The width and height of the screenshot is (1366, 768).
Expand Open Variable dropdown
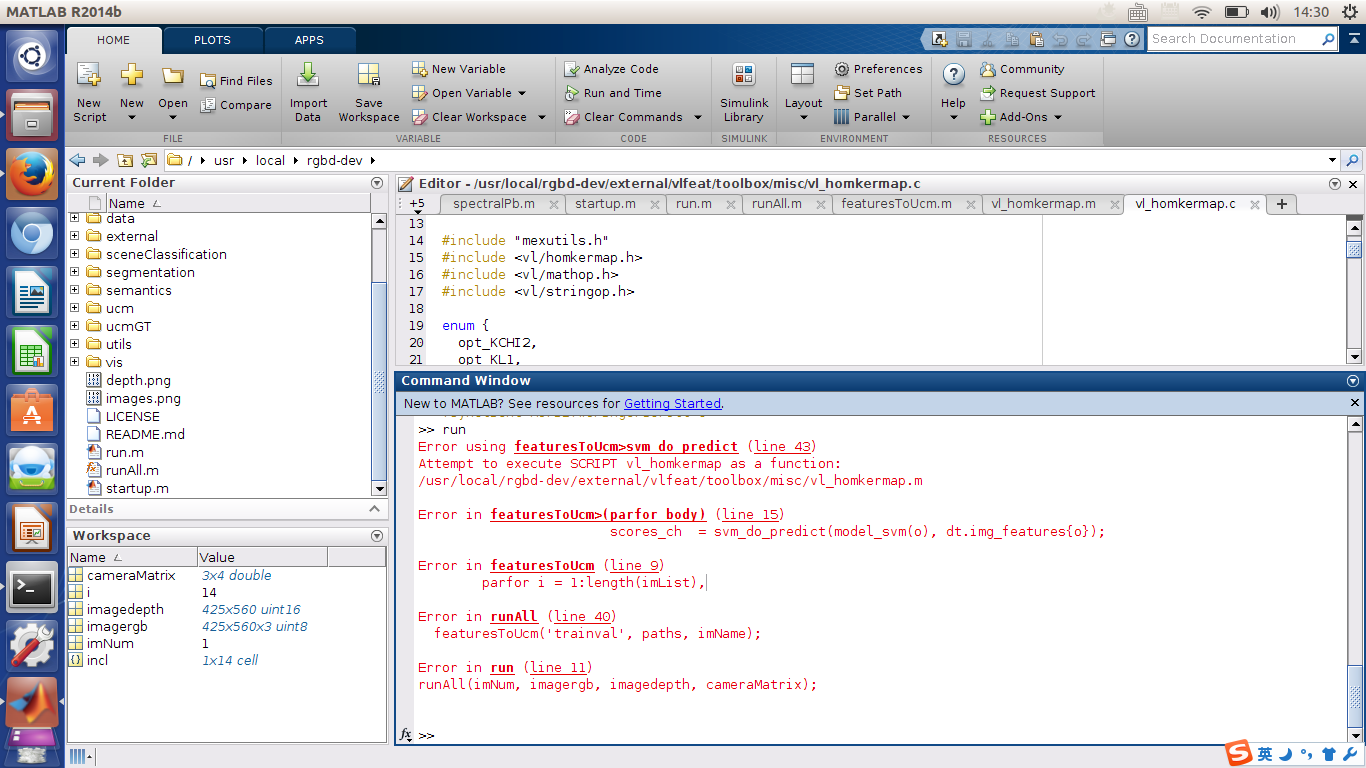(x=522, y=93)
